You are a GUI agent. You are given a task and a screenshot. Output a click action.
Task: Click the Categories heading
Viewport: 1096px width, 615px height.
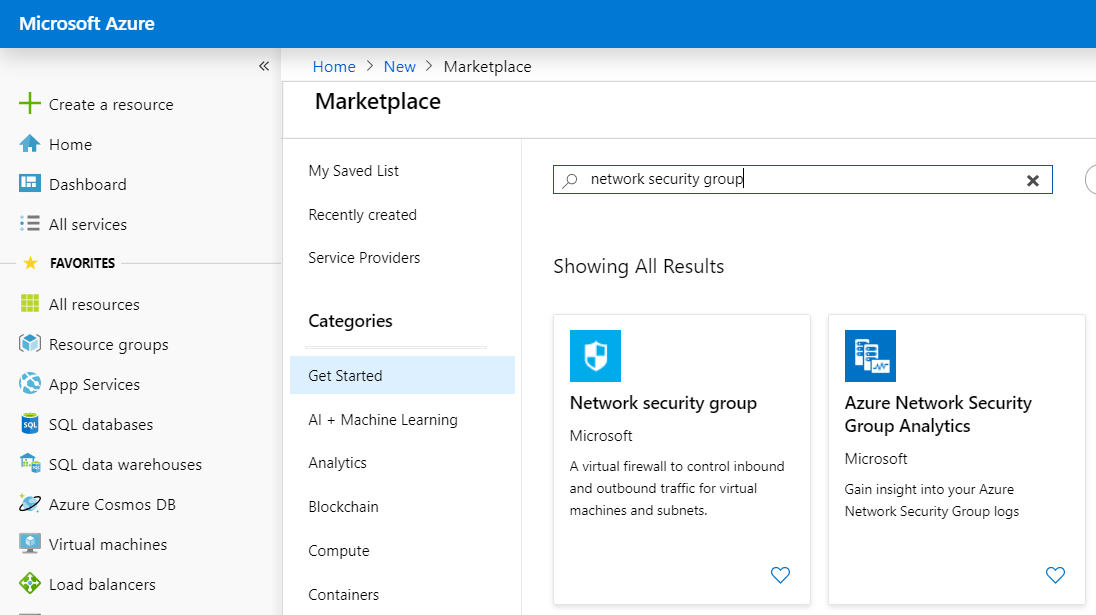350,321
